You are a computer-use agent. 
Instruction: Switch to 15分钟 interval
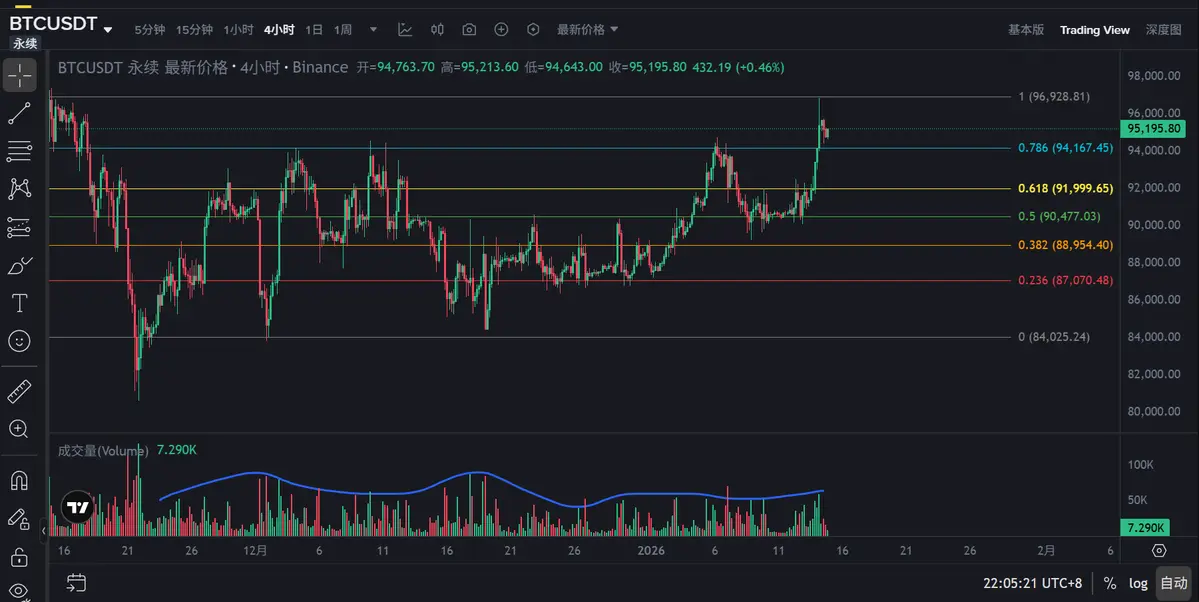pyautogui.click(x=194, y=30)
